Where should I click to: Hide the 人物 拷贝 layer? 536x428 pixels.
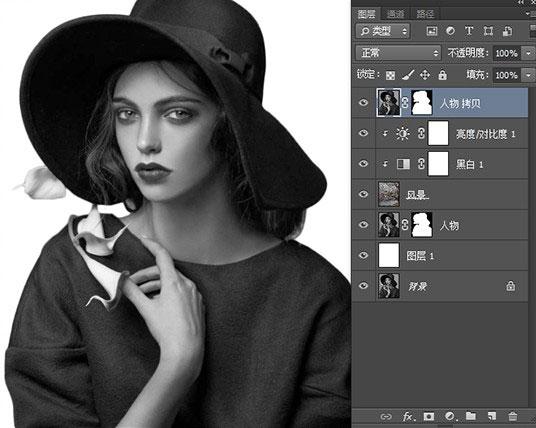click(x=363, y=102)
